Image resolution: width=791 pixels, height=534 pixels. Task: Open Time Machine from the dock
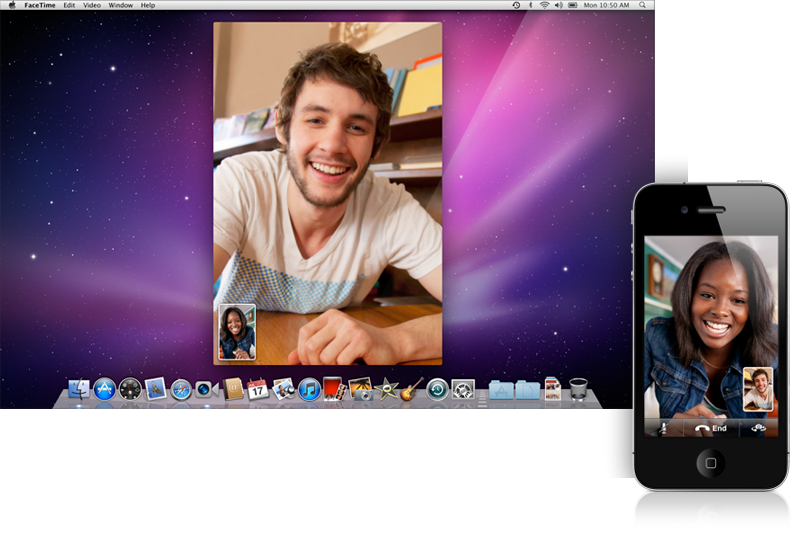437,390
